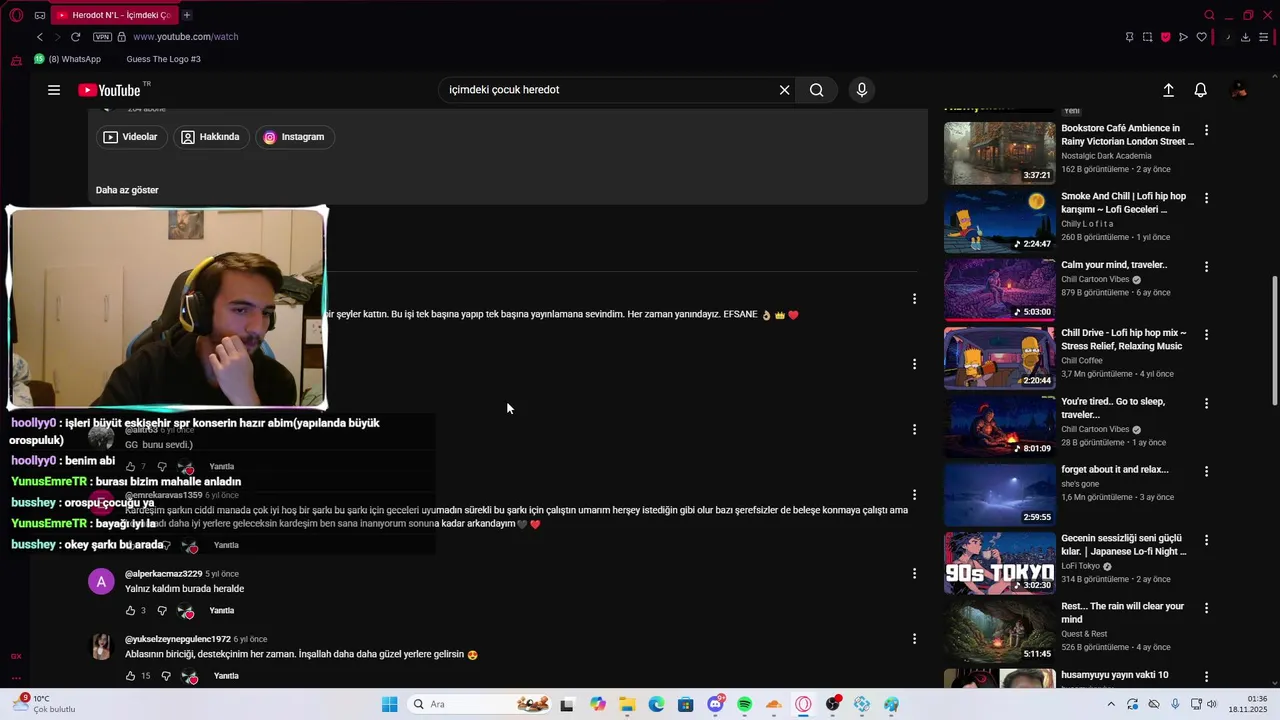This screenshot has width=1280, height=720.
Task: Go to the YouTube home logo
Action: pyautogui.click(x=110, y=90)
